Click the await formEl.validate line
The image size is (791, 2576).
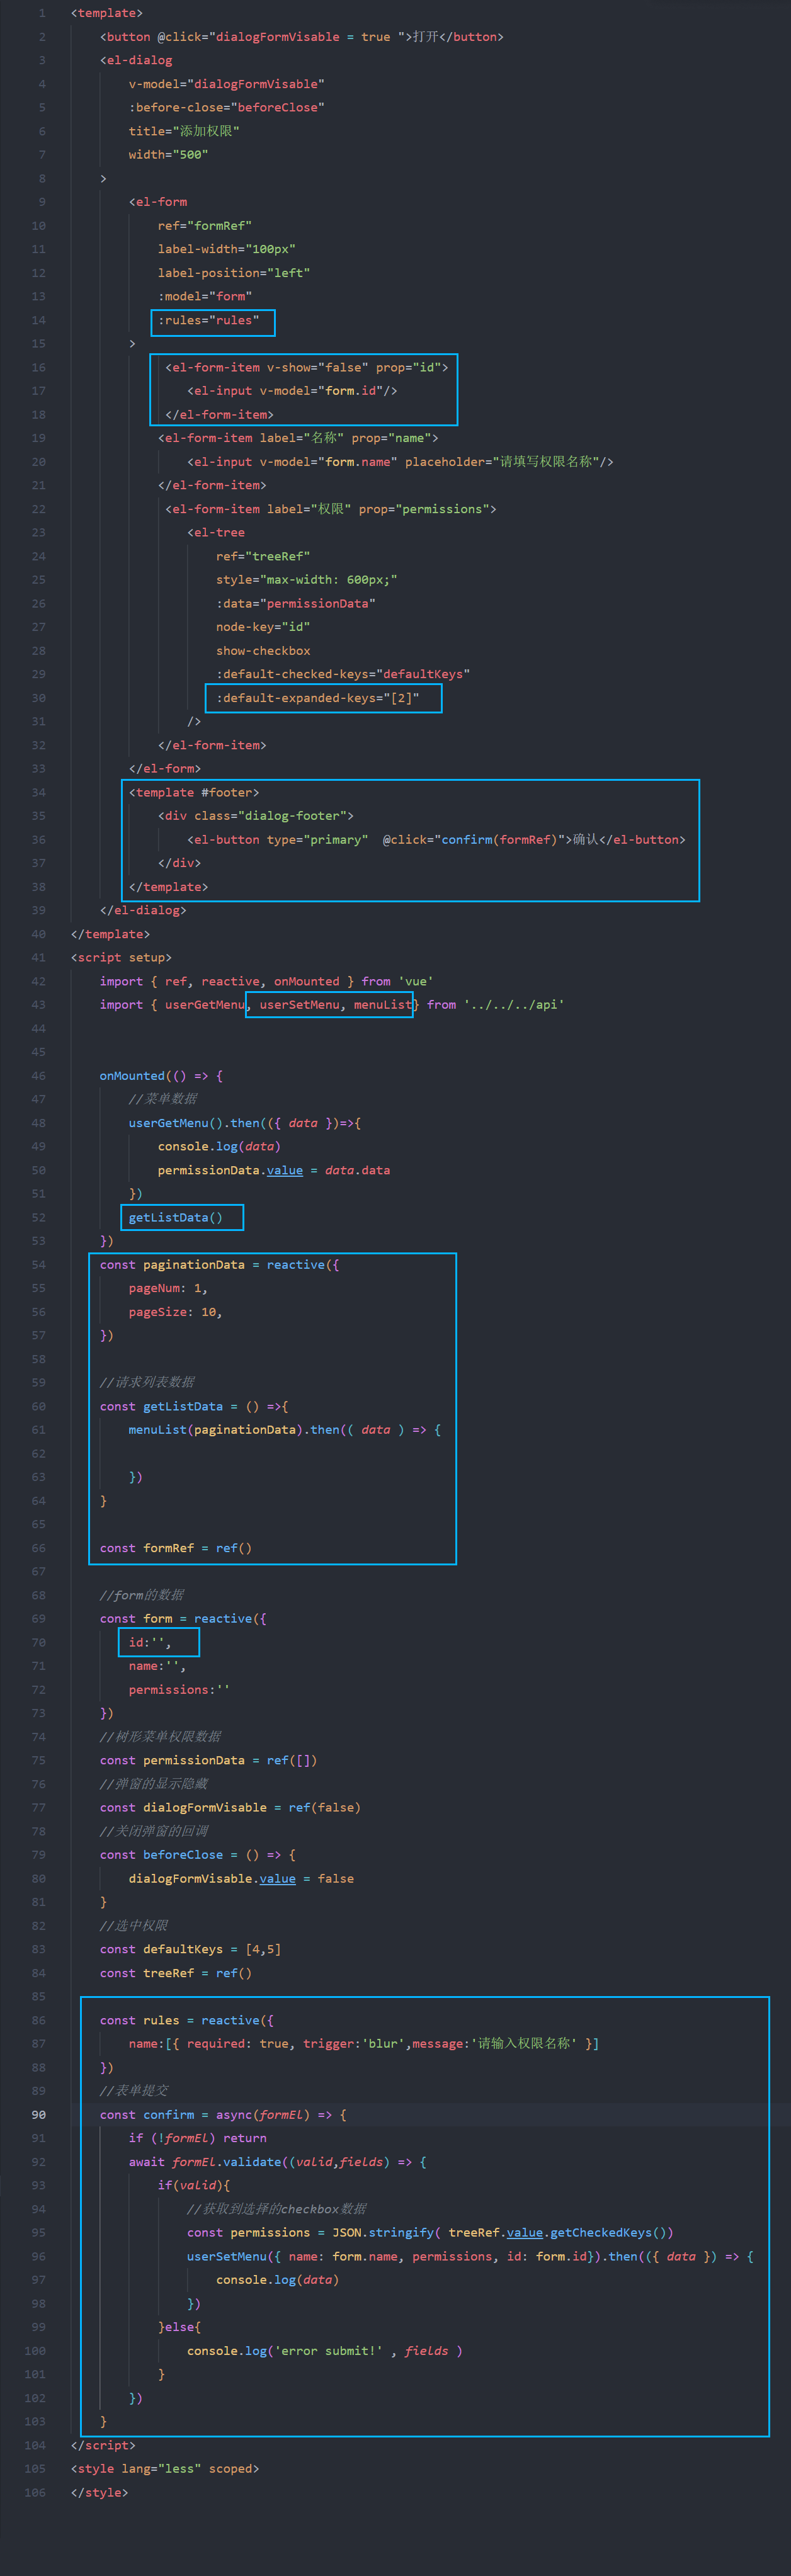278,2162
